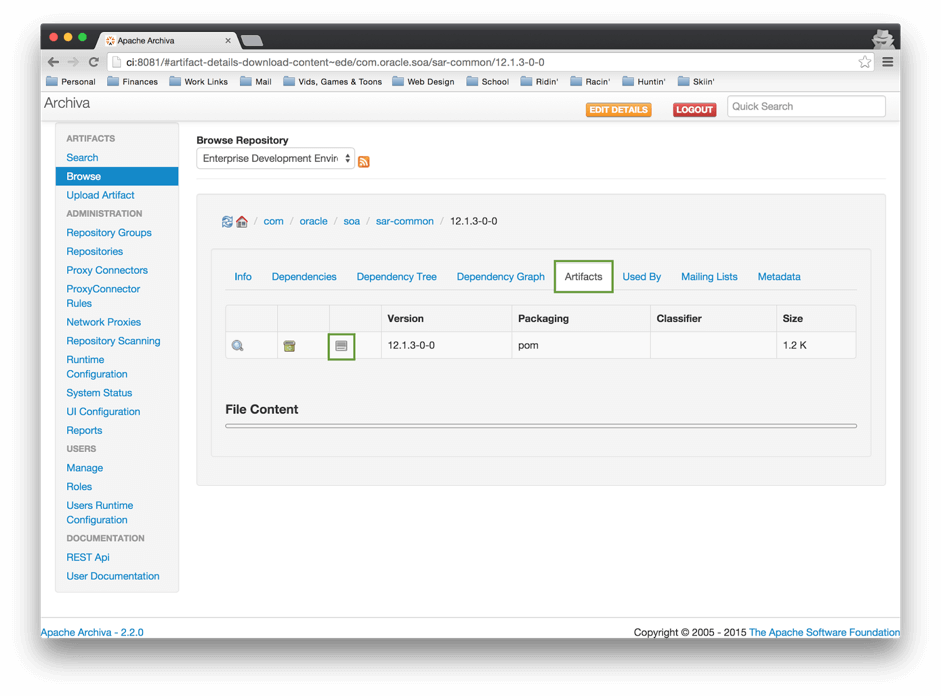Switch to Dependencies tab
This screenshot has height=696, width=941.
[304, 277]
